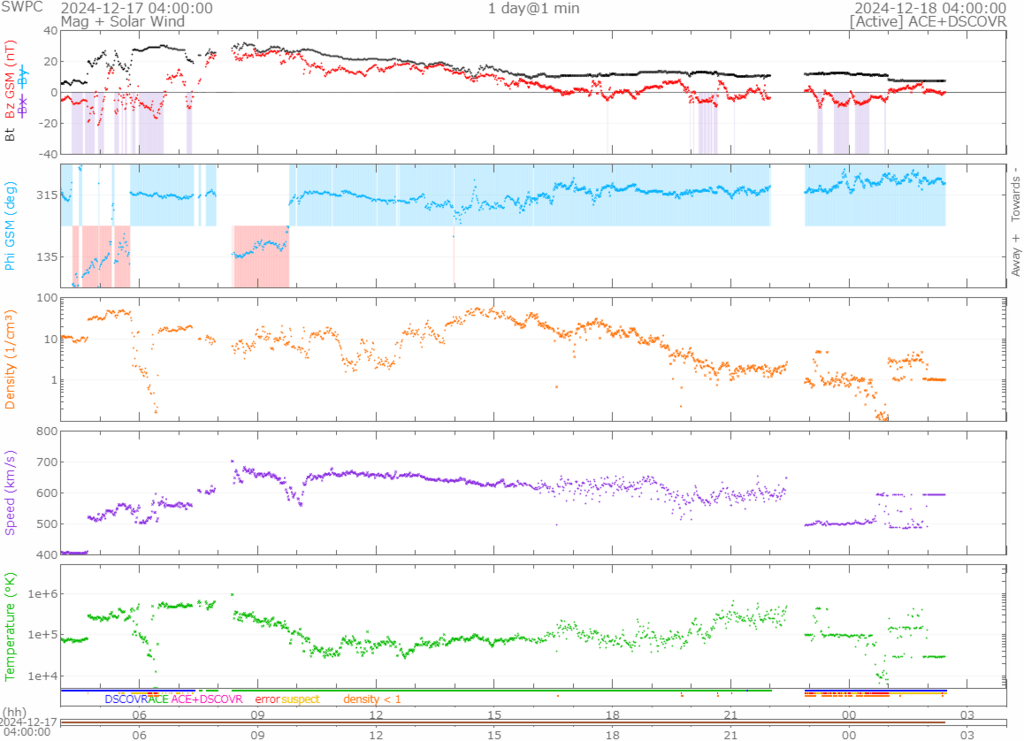Click the red error legend entry
The height and width of the screenshot is (741, 1024).
(x=267, y=699)
